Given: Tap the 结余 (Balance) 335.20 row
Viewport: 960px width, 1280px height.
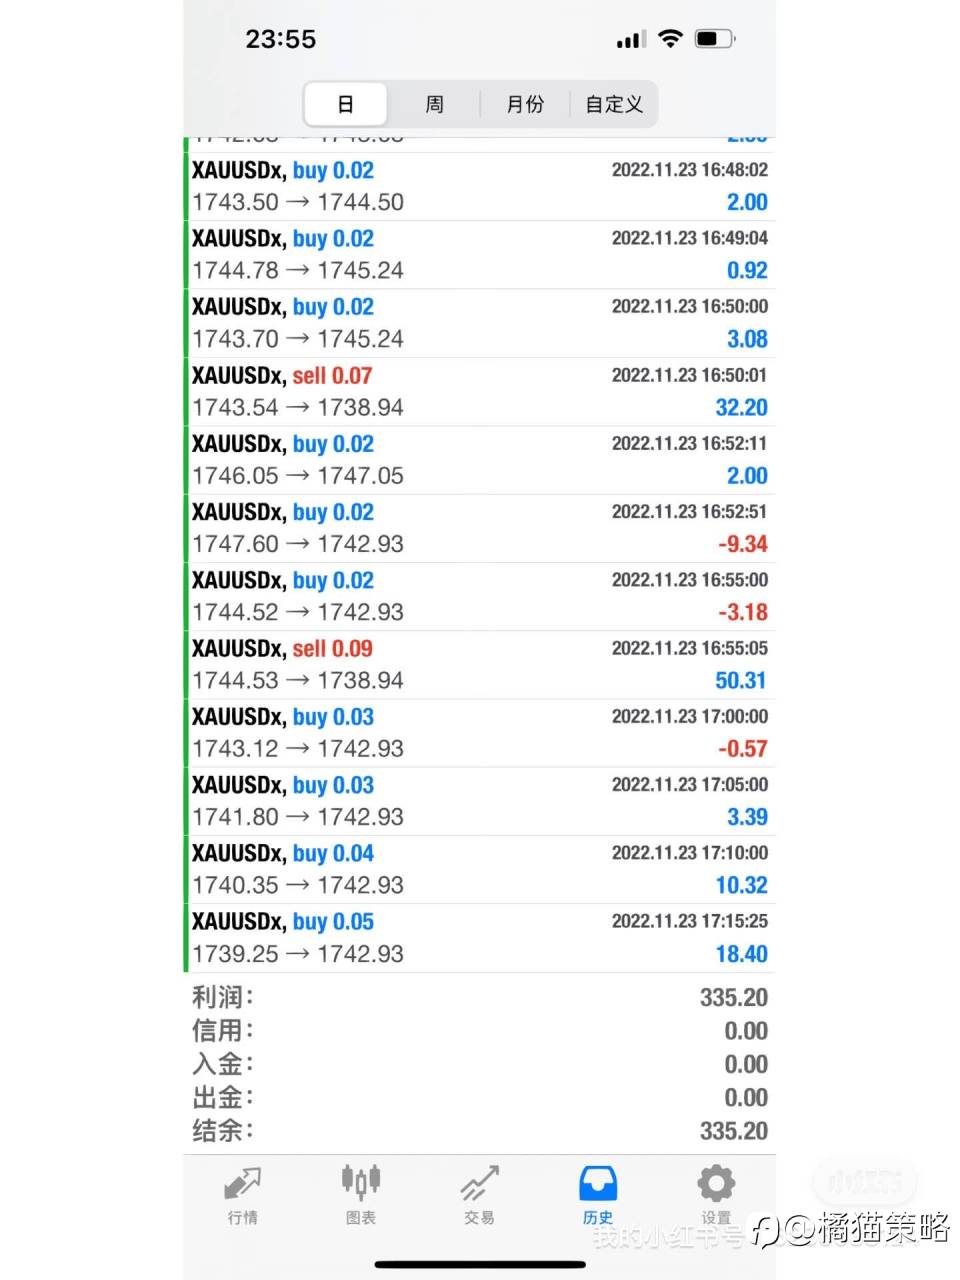Looking at the screenshot, I should pyautogui.click(x=479, y=1131).
